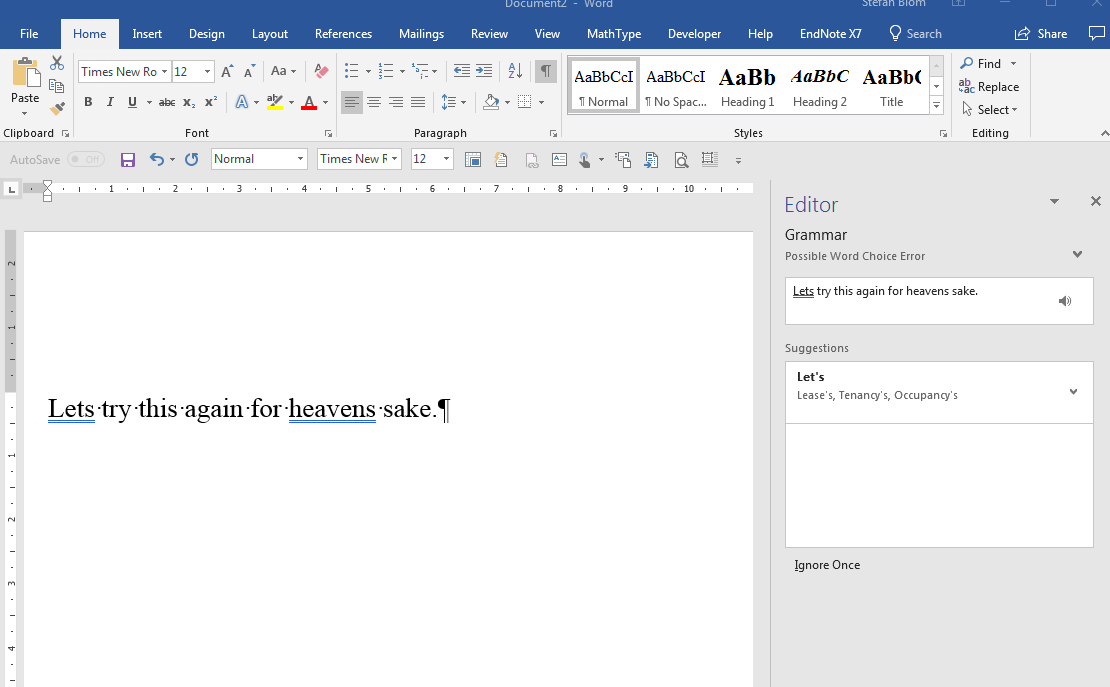This screenshot has height=687, width=1110.
Task: Click the Replace button
Action: (x=989, y=87)
